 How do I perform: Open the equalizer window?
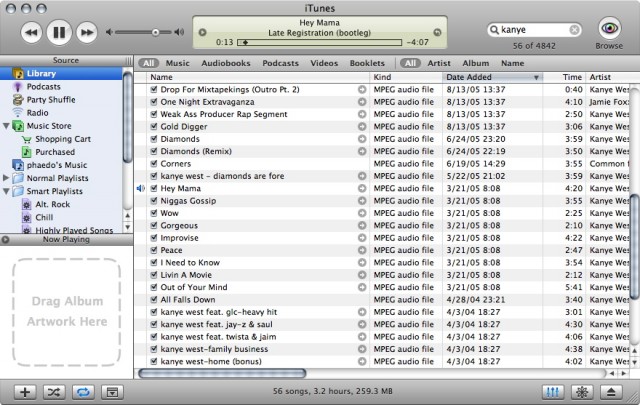[x=551, y=391]
